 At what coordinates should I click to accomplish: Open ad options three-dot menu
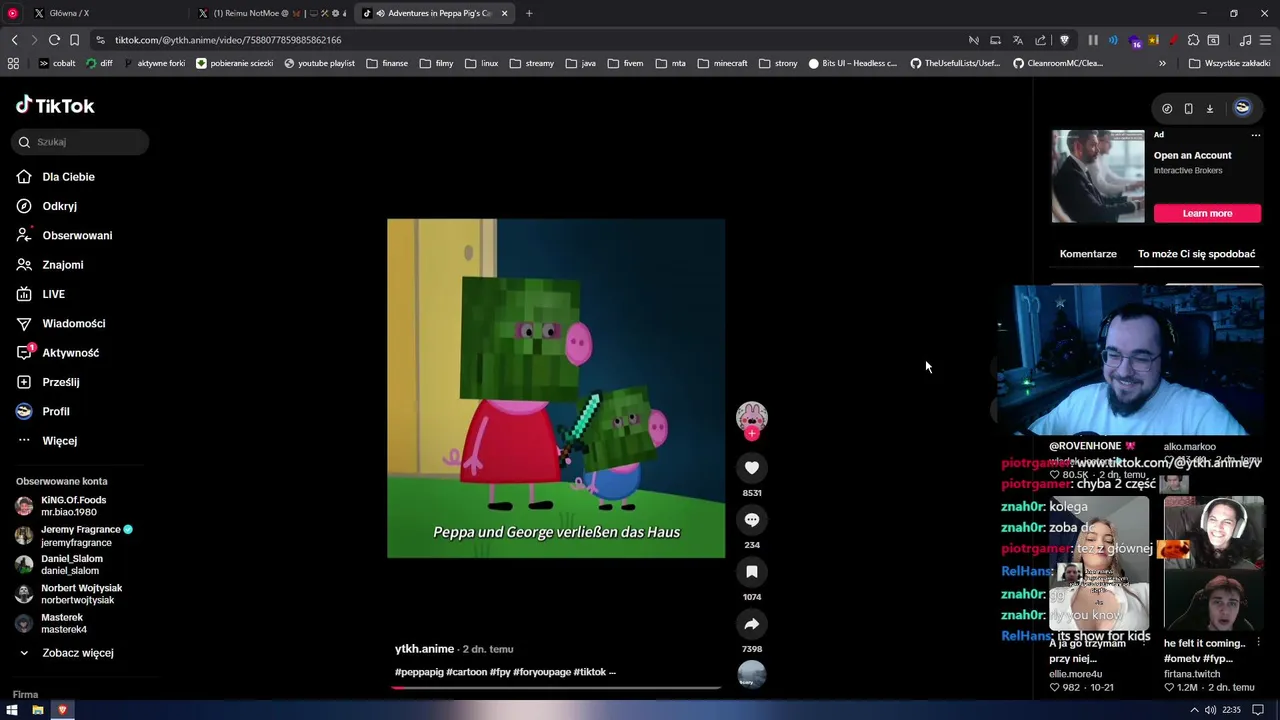(x=1256, y=135)
